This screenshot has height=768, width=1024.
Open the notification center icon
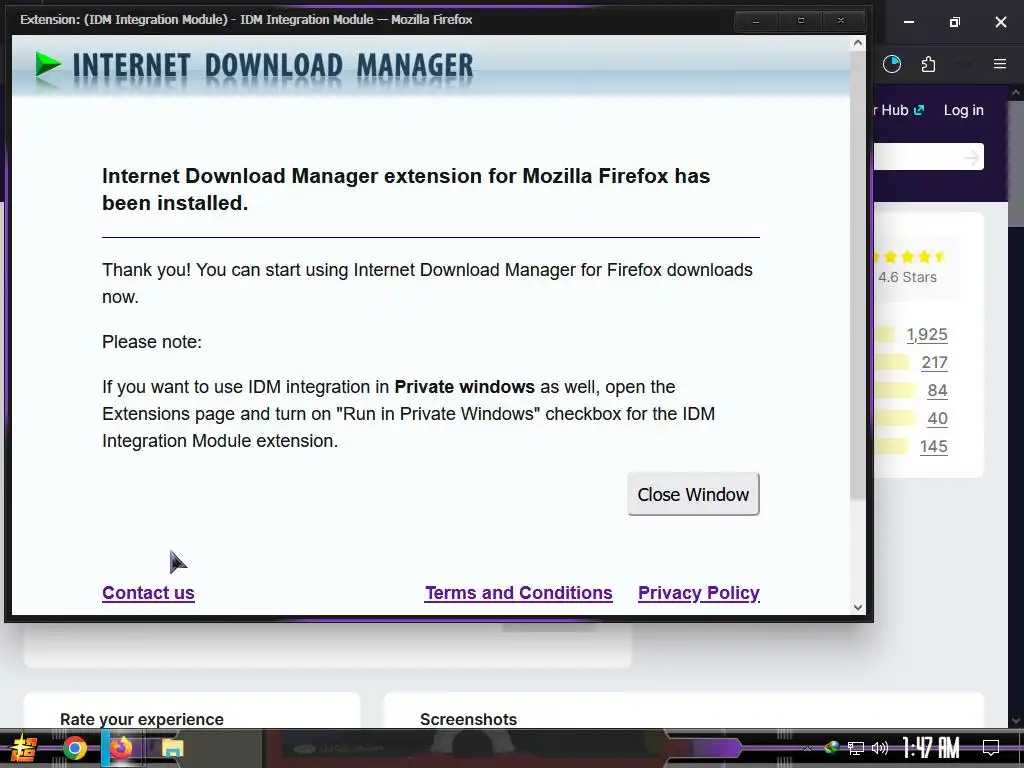click(991, 748)
